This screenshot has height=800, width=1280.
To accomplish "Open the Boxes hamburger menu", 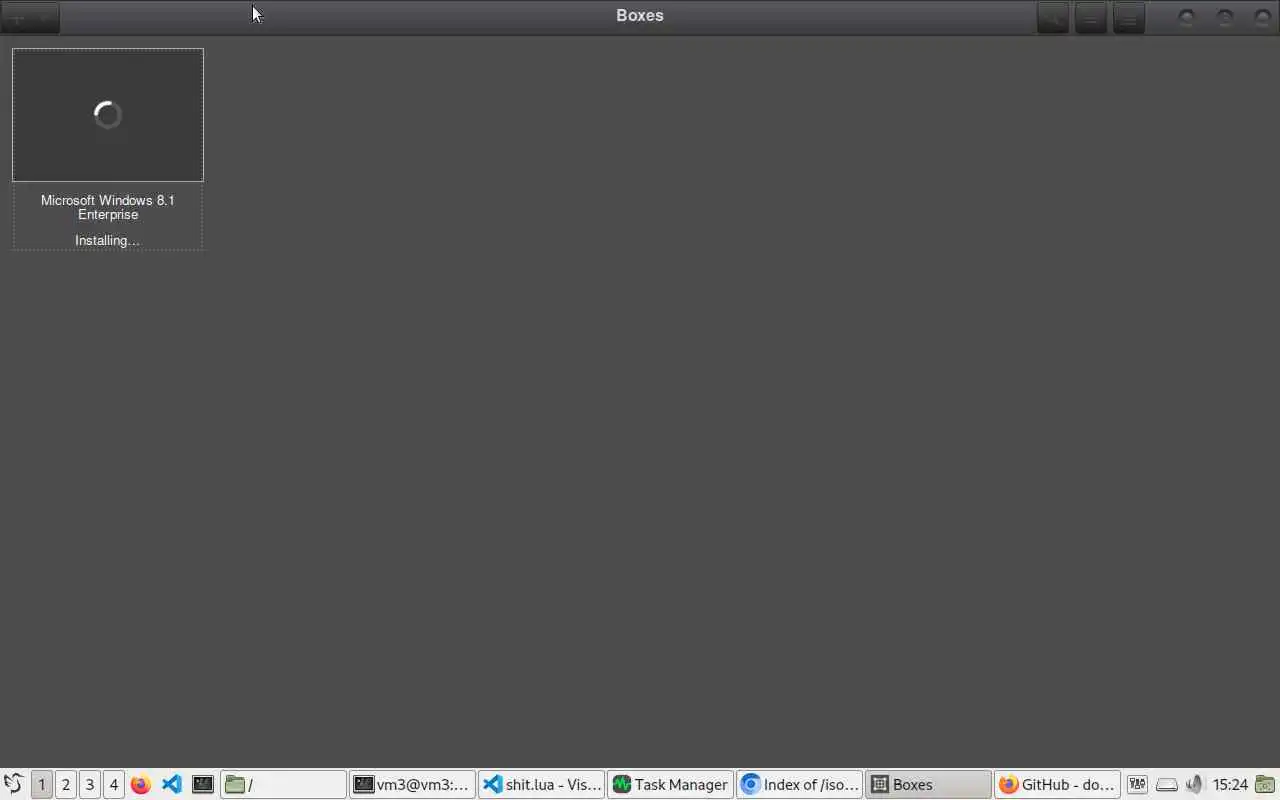I will tap(1129, 18).
